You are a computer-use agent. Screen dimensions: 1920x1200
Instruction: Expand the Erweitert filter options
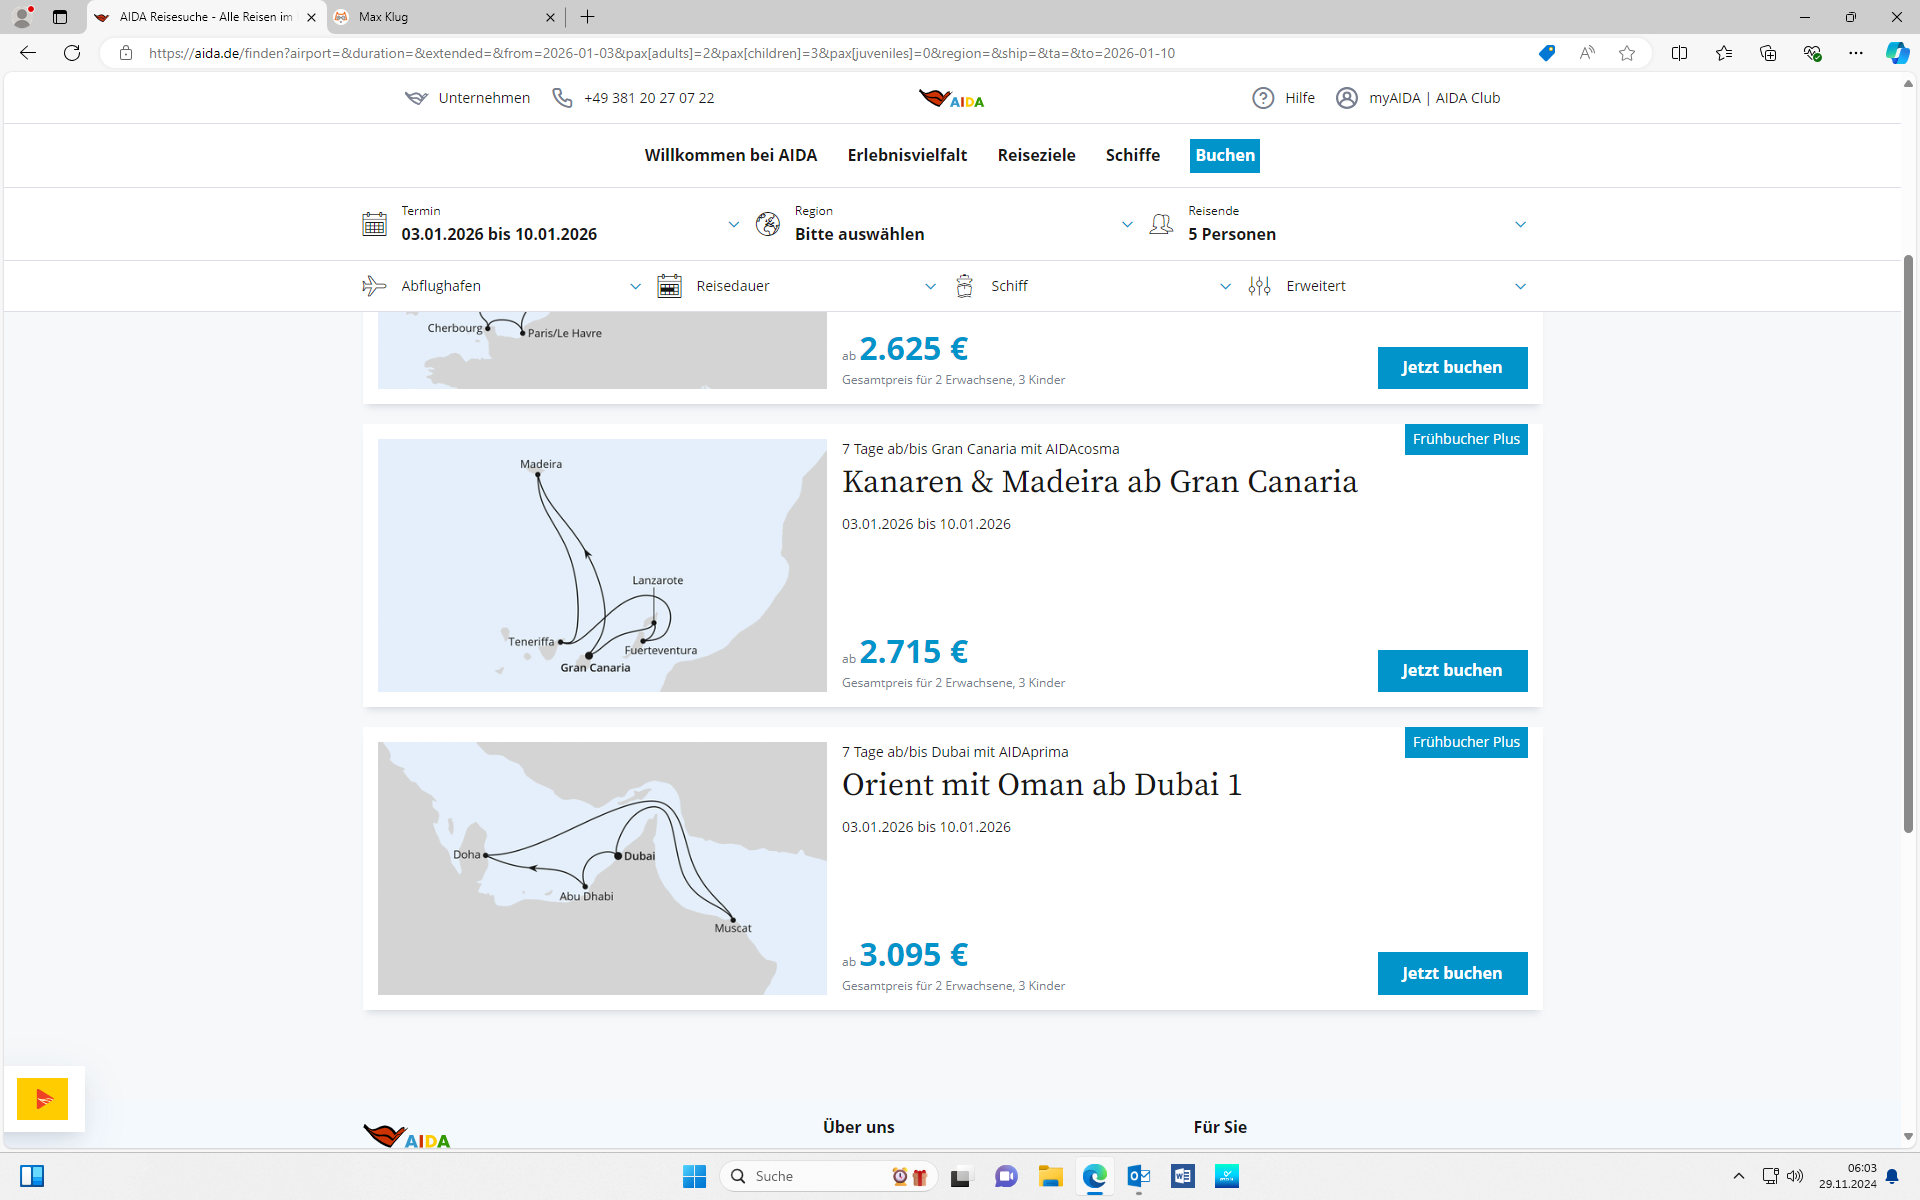pyautogui.click(x=1519, y=287)
